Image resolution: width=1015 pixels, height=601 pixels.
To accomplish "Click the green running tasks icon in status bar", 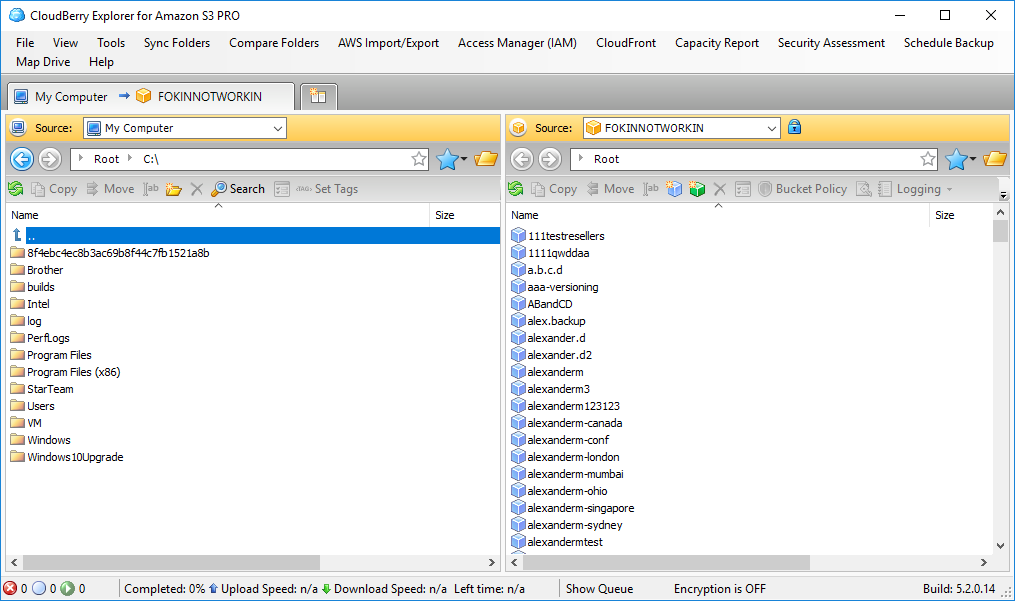I will pos(67,588).
